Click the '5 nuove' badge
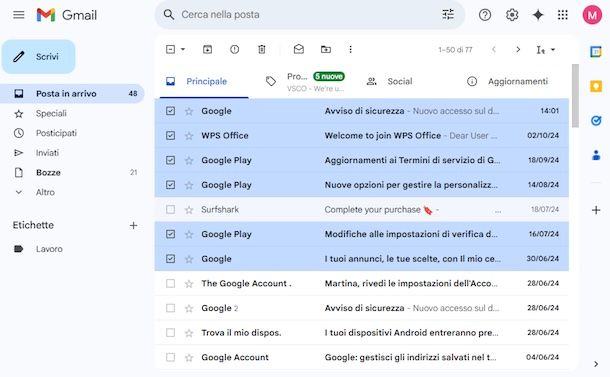Image resolution: width=610 pixels, height=377 pixels. (x=329, y=76)
